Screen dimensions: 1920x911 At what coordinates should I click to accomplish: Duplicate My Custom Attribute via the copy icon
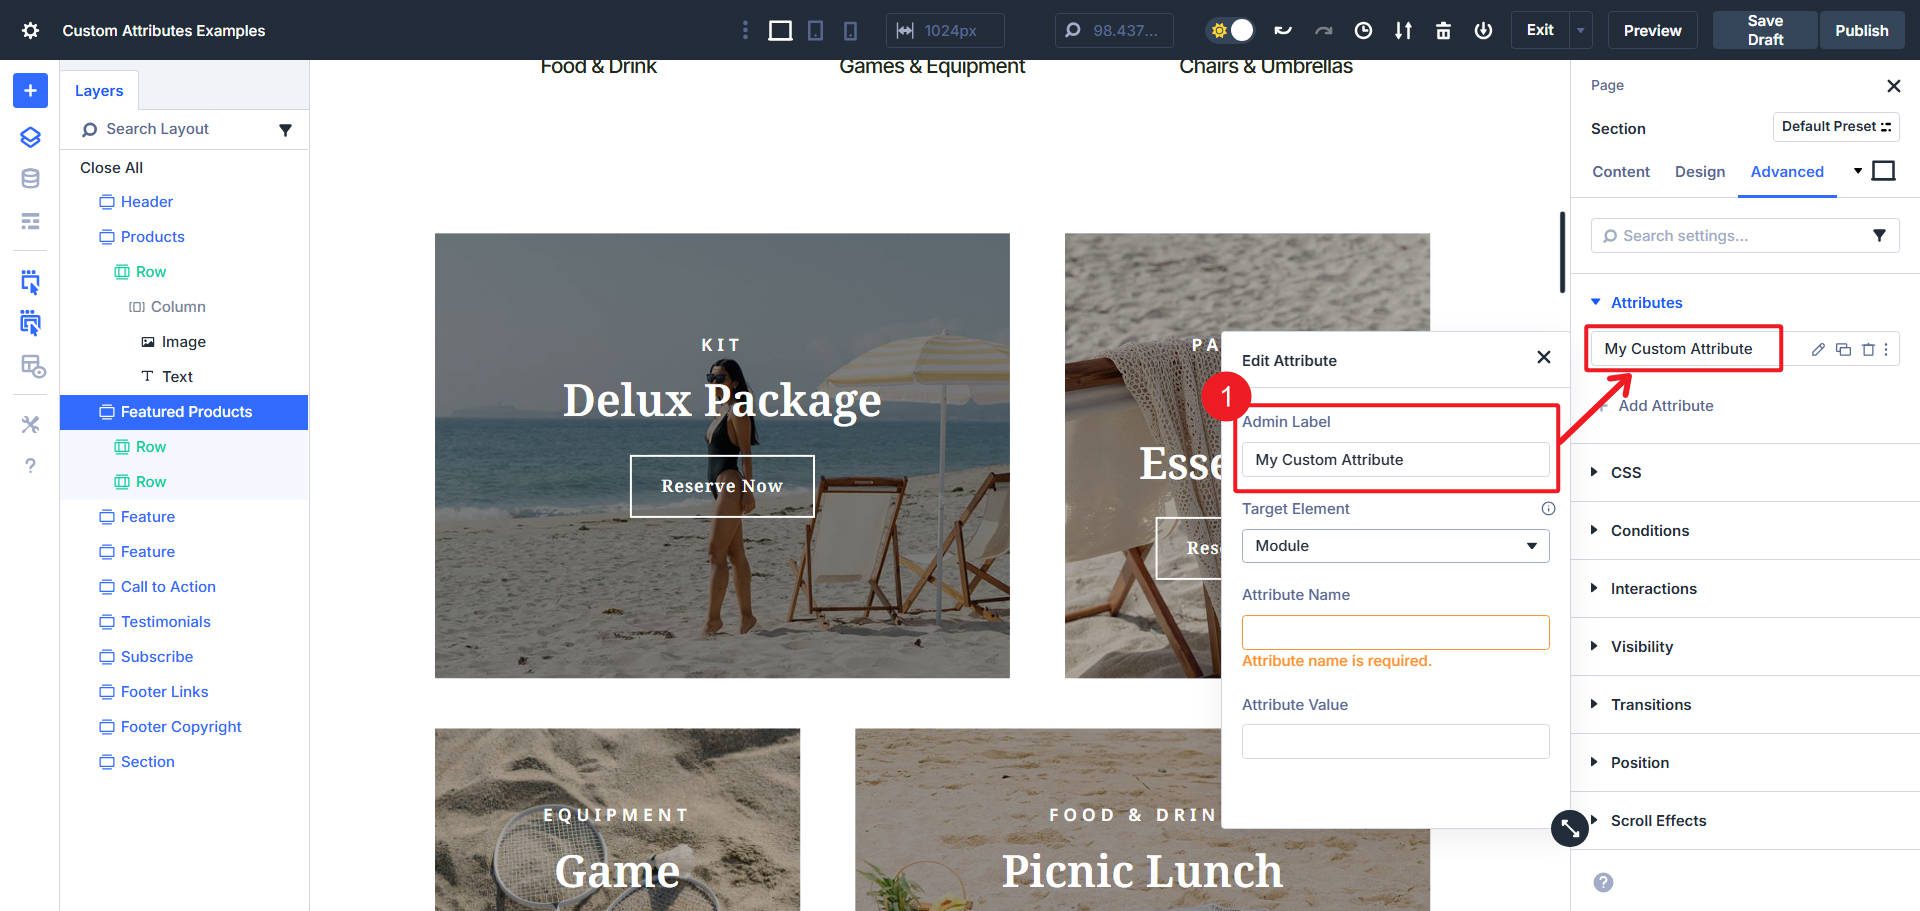[x=1843, y=349]
